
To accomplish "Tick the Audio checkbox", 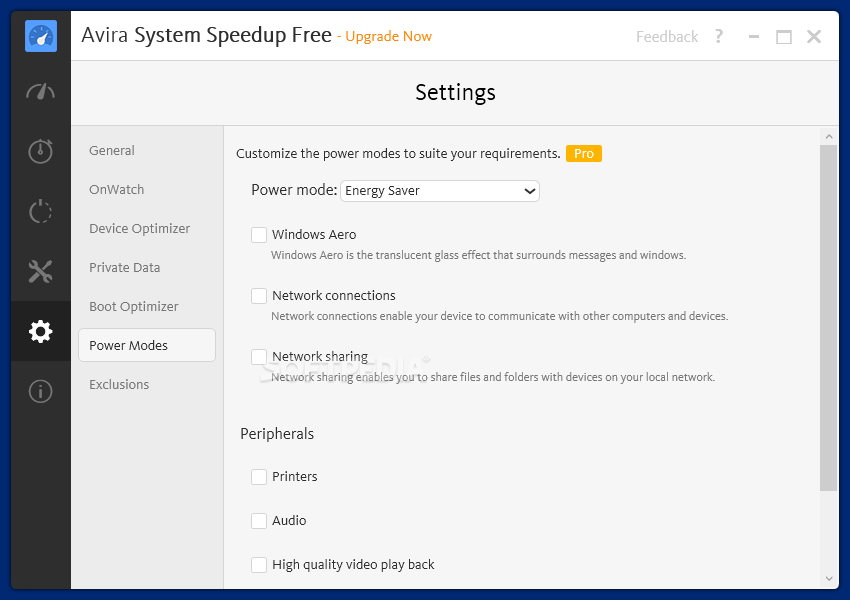I will tap(259, 521).
